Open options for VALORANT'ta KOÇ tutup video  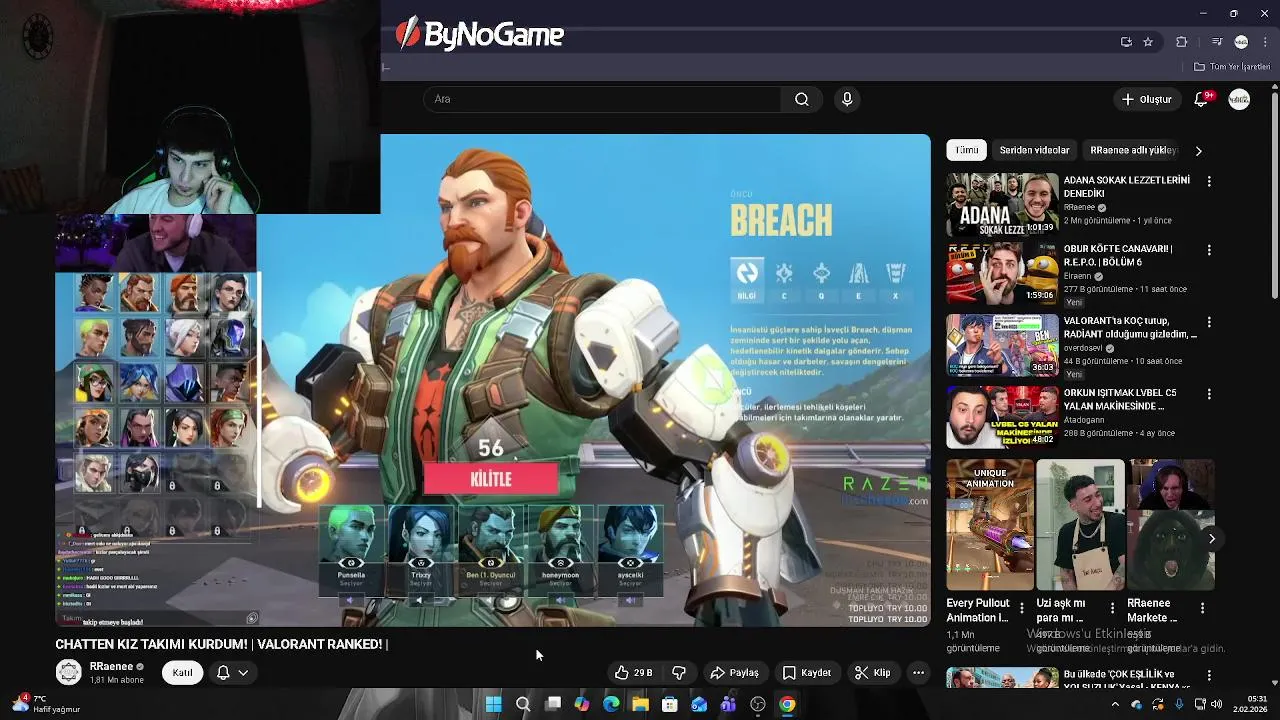1209,322
